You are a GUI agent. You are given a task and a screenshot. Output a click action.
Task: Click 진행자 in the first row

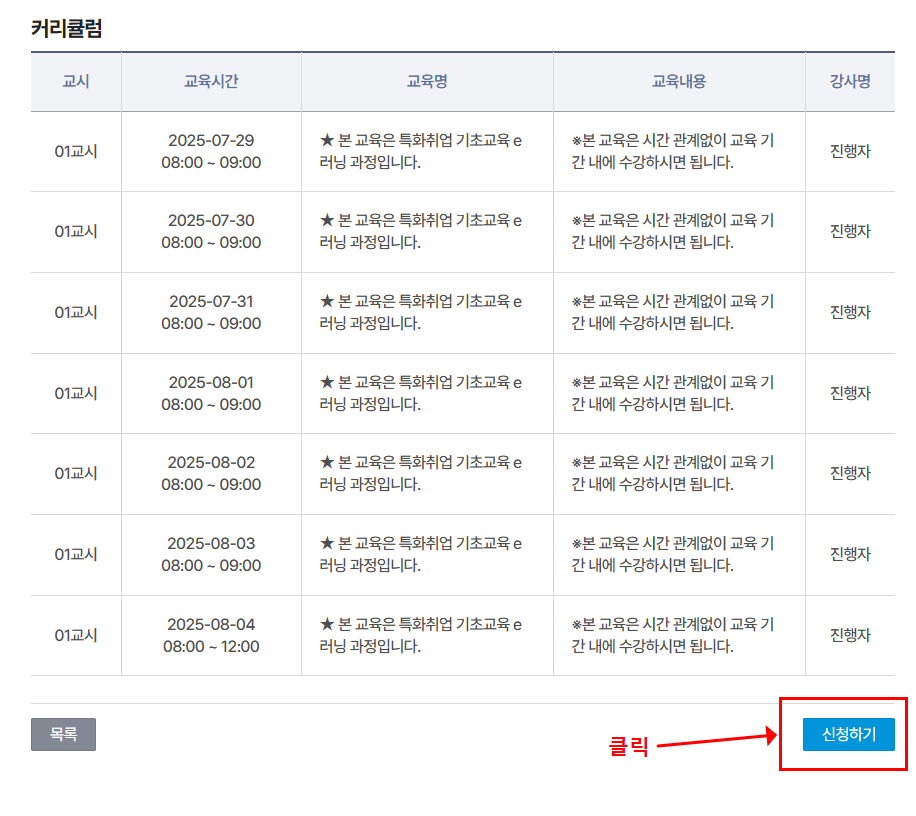pos(850,151)
